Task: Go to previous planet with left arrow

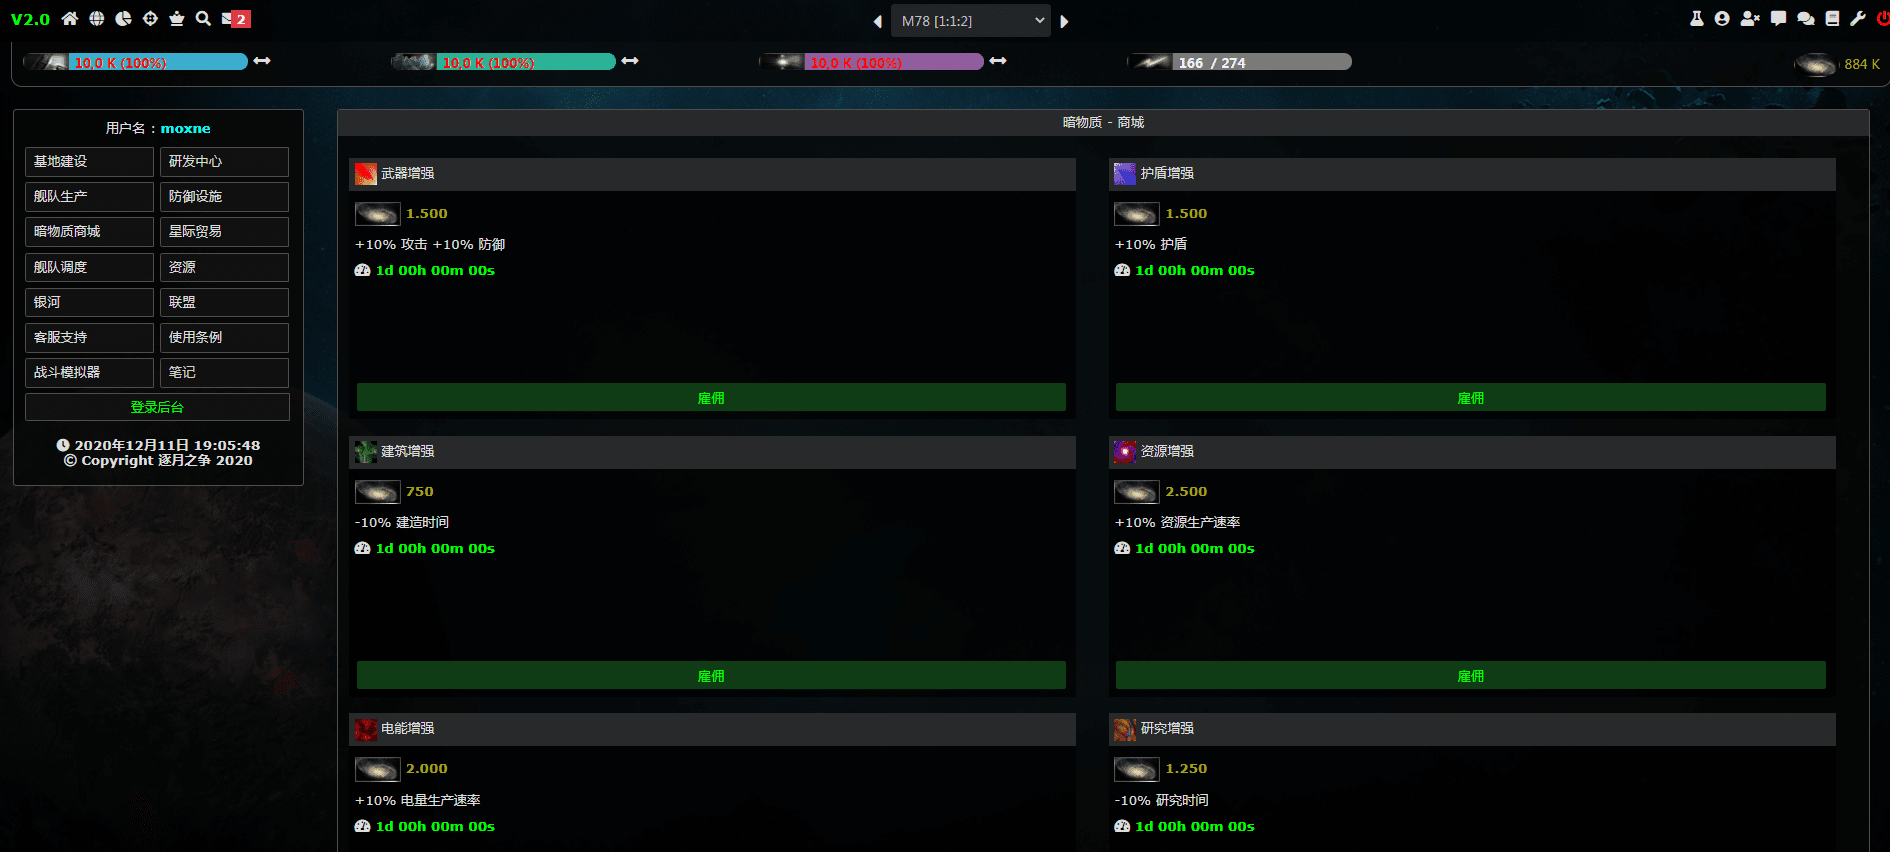Action: click(877, 21)
